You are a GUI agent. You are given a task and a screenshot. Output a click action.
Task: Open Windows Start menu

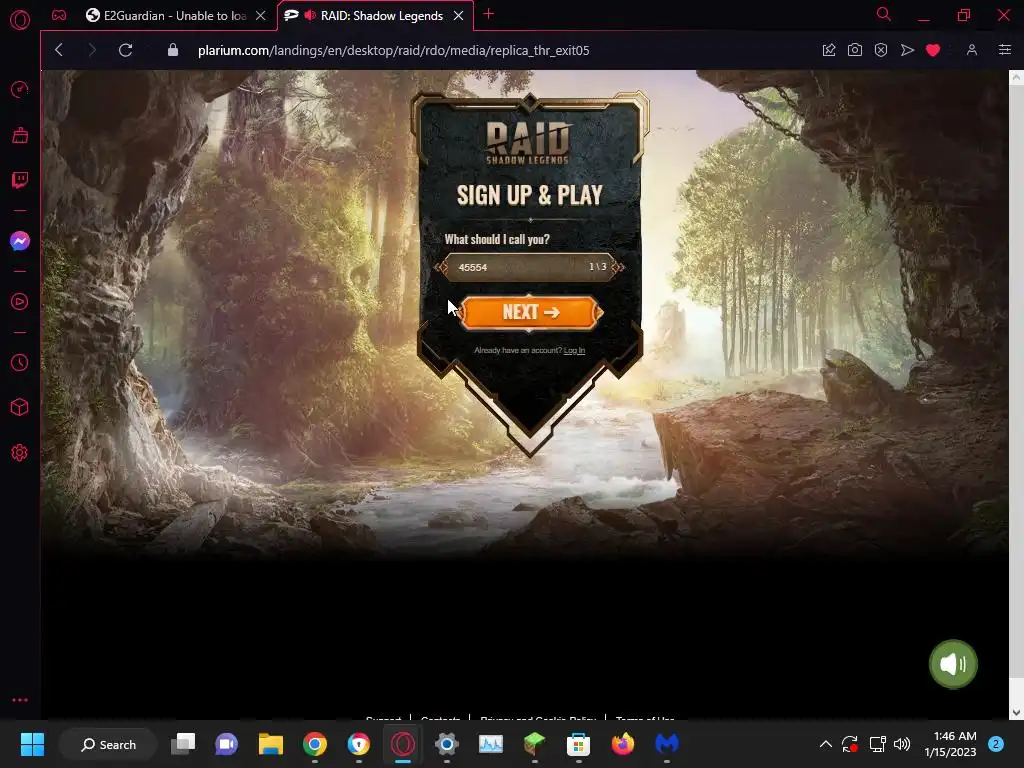tap(32, 744)
